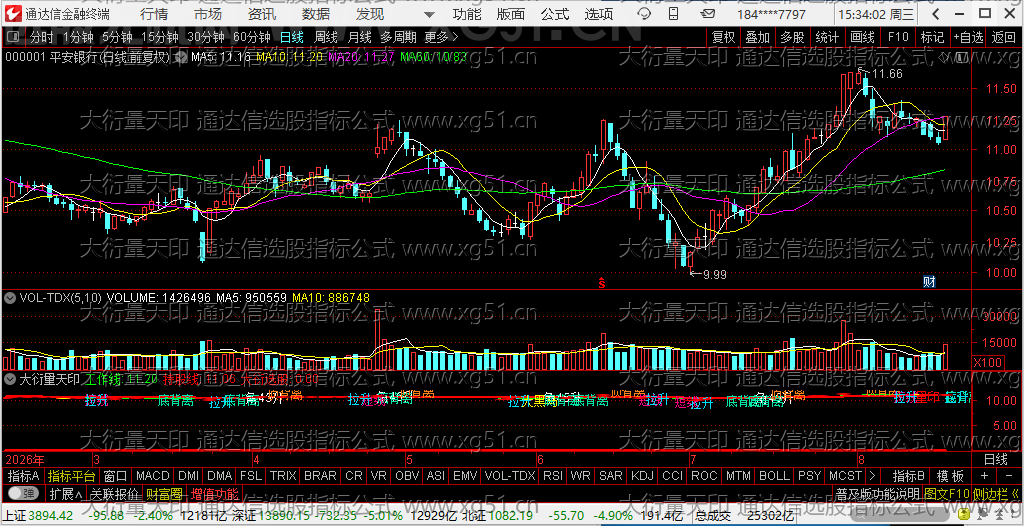
Task: Open the 选项 menu
Action: (600, 14)
